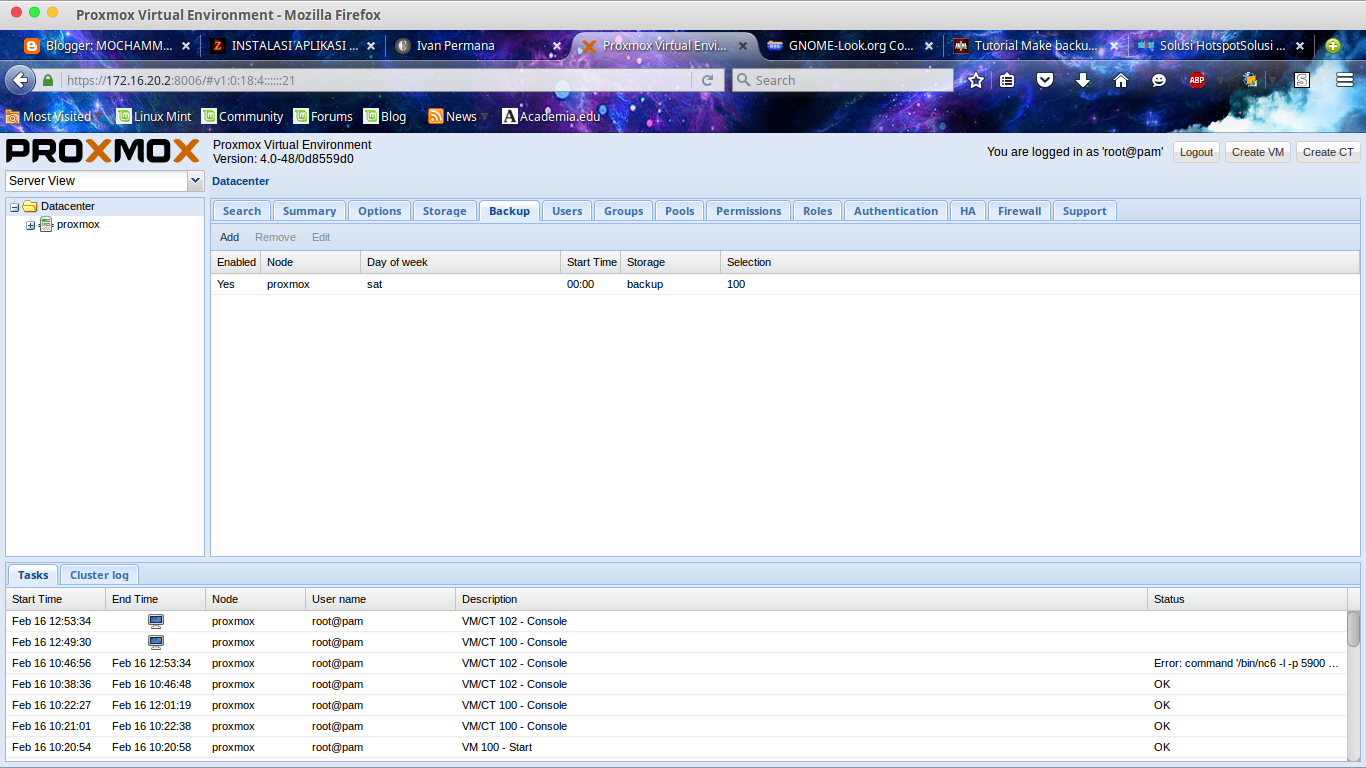Switch to the Blogger browser tab

[x=108, y=46]
